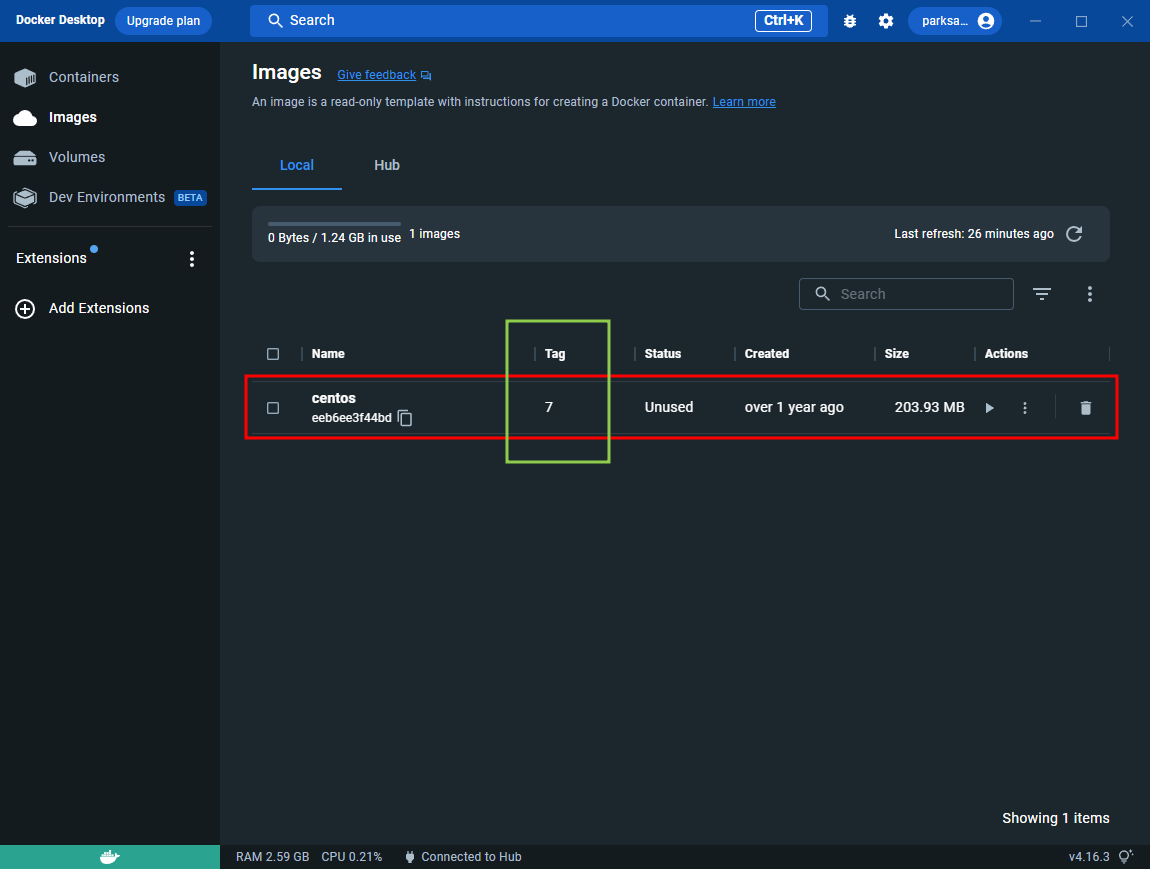Click the version v4.16.3 label
The image size is (1150, 869).
[x=1088, y=857]
